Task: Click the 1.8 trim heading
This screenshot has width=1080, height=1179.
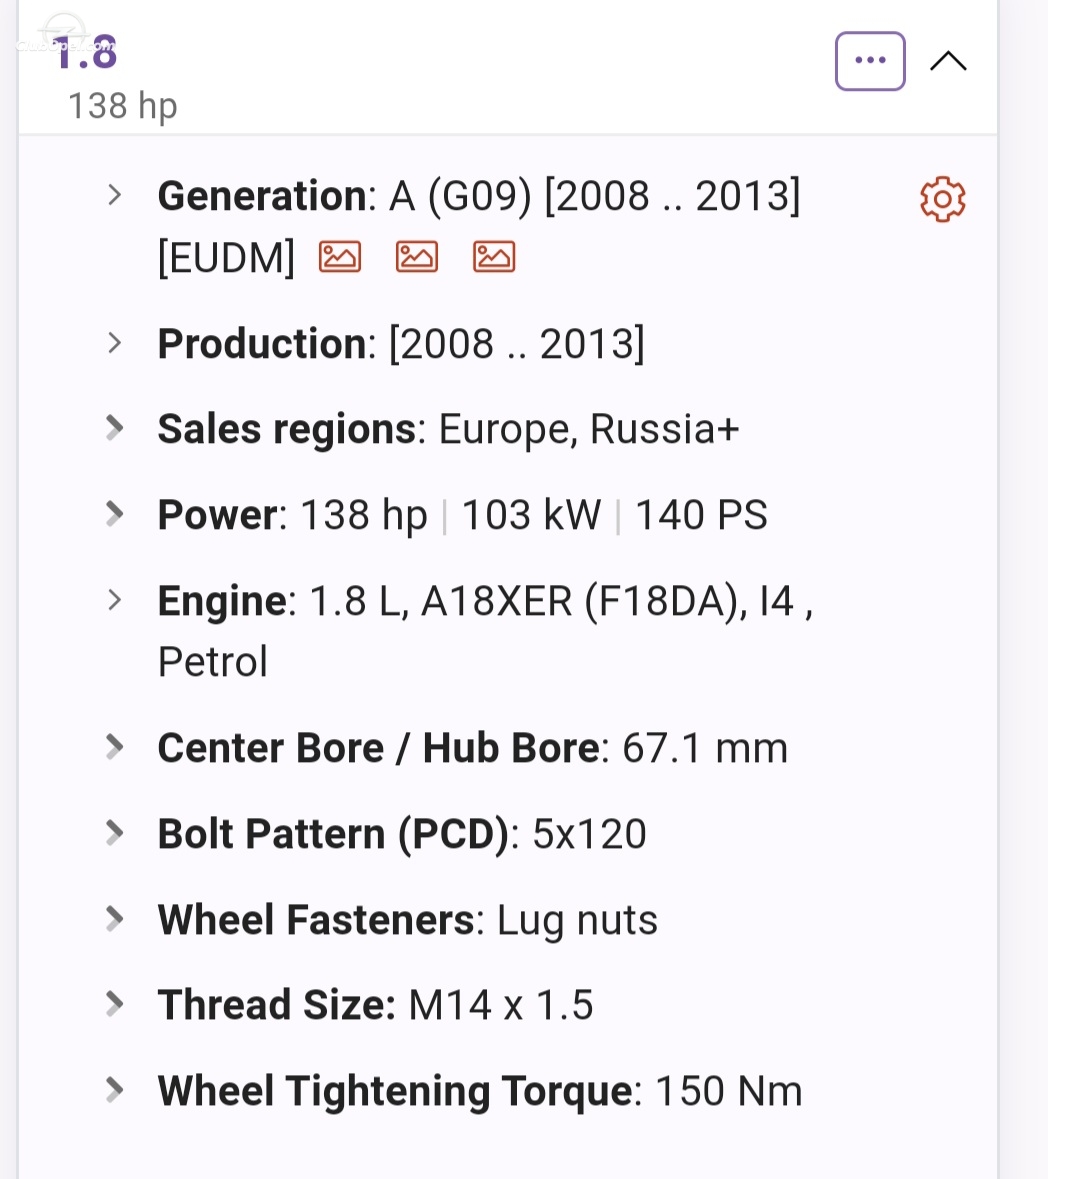Action: tap(85, 53)
